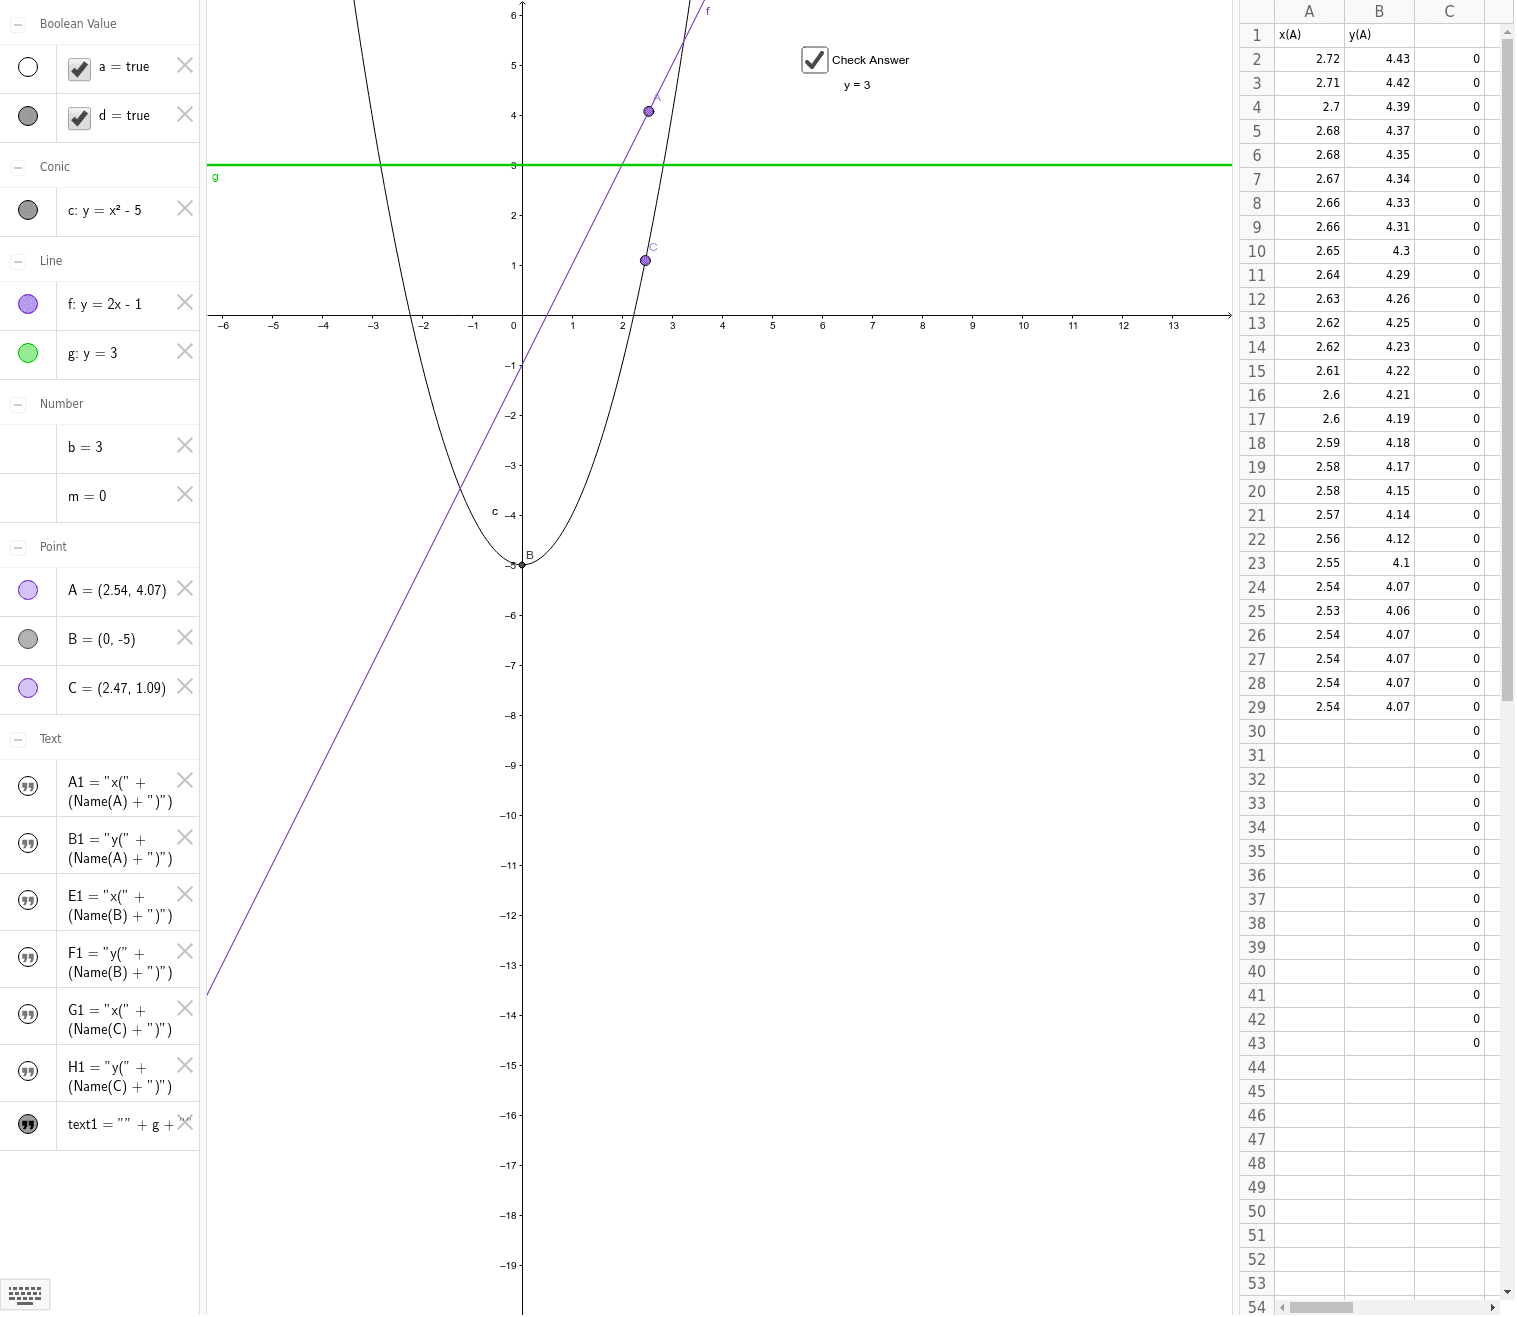1517x1317 pixels.
Task: Uncheck the d = true checkbox
Action: click(79, 117)
